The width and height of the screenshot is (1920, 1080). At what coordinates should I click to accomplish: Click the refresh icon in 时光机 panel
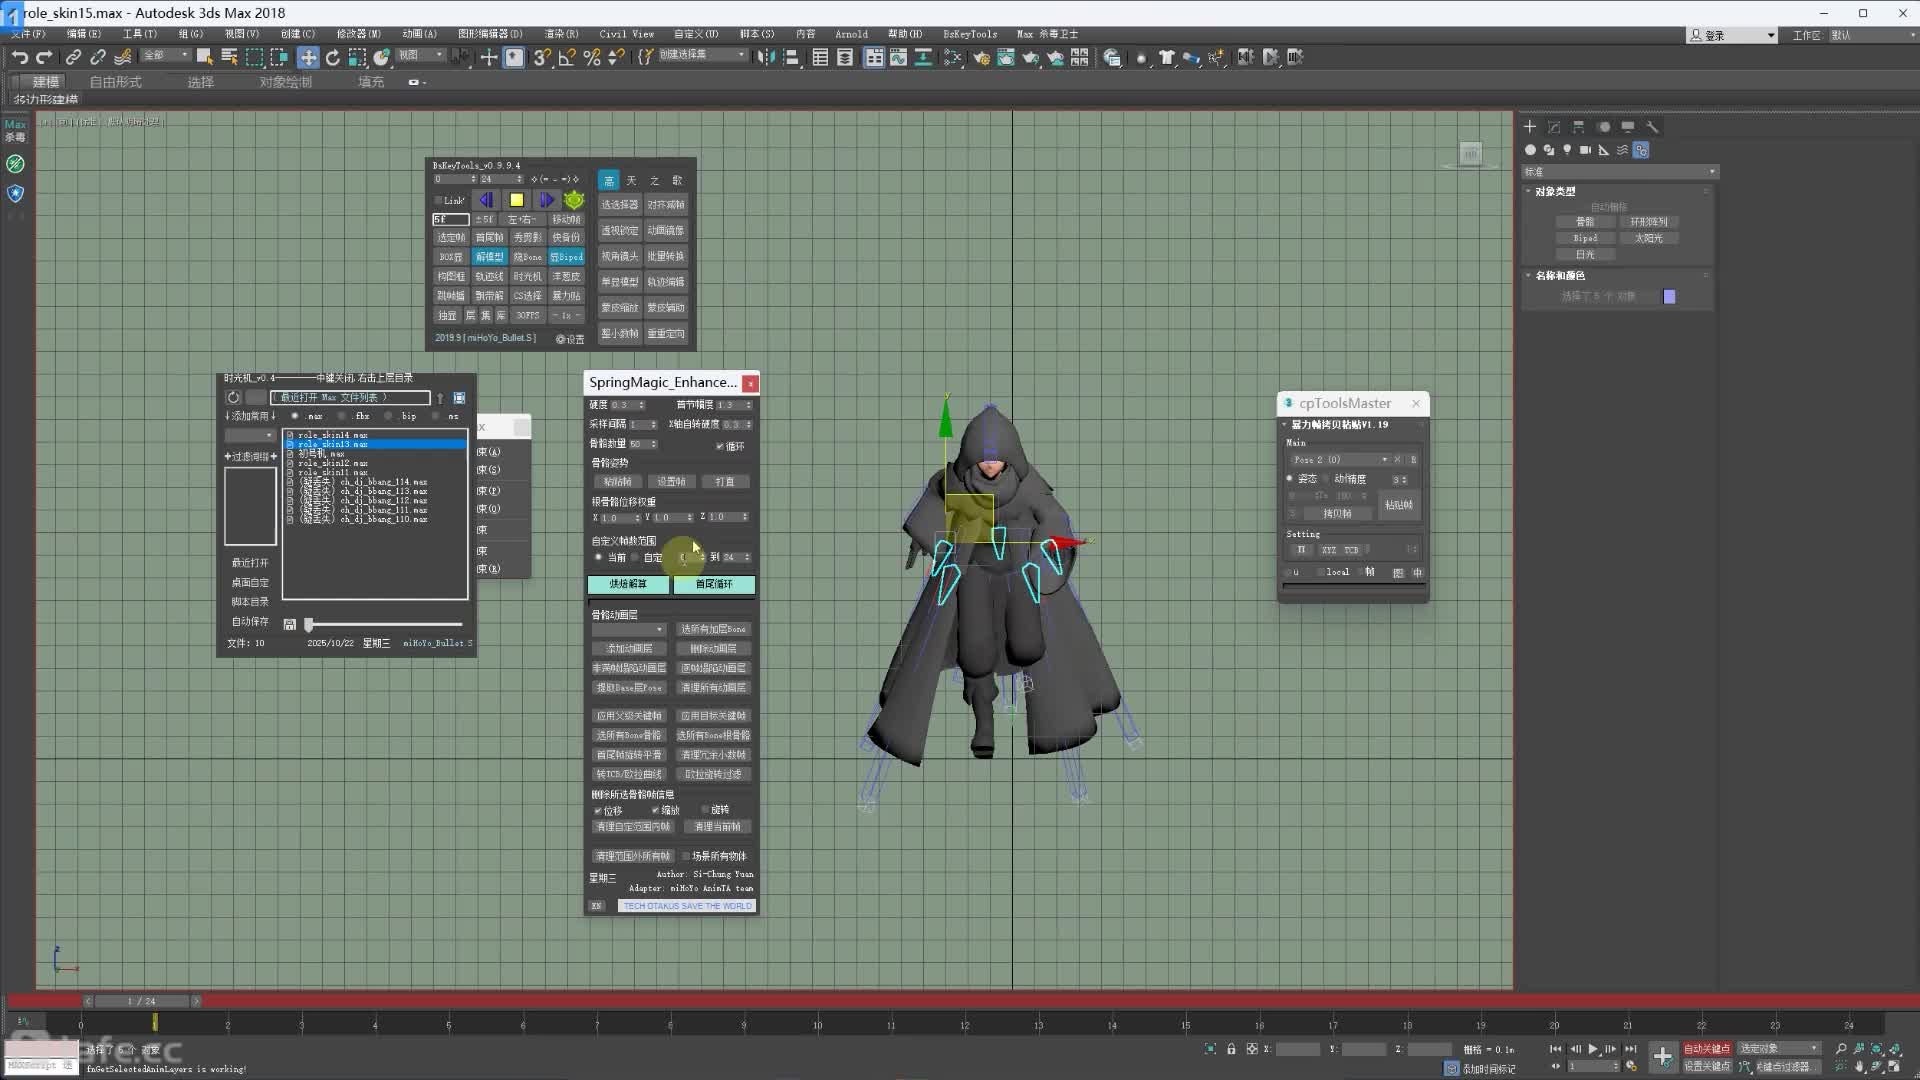[233, 397]
